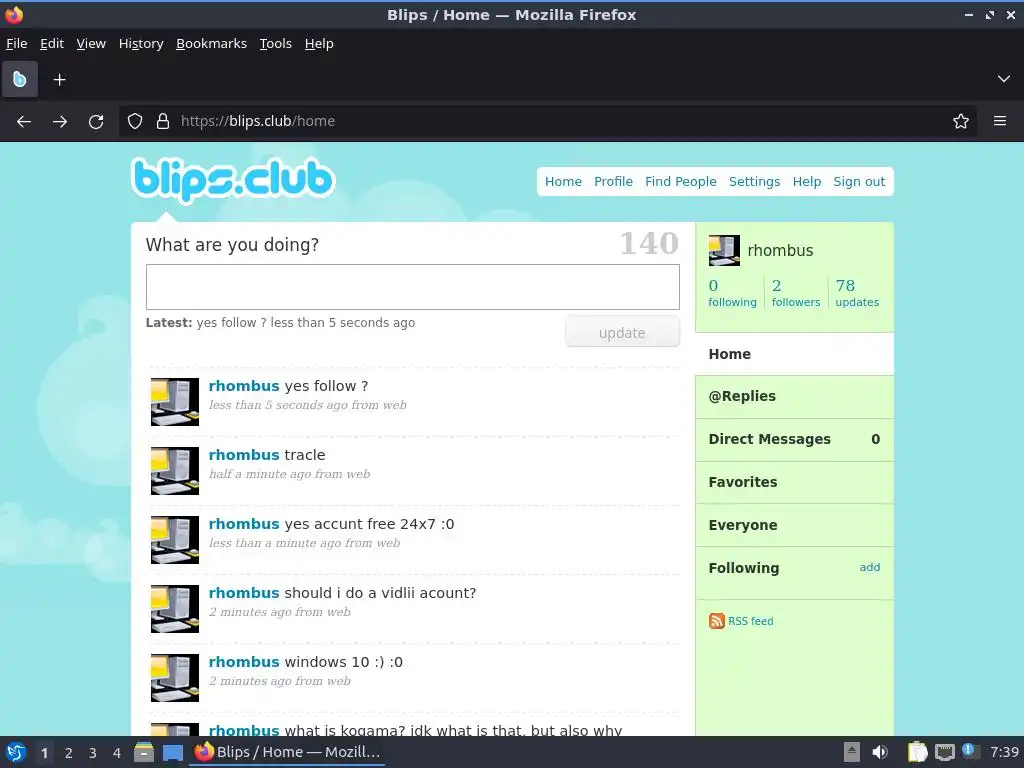Screen dimensions: 1024x768
Task: Open the File menu
Action: (16, 44)
